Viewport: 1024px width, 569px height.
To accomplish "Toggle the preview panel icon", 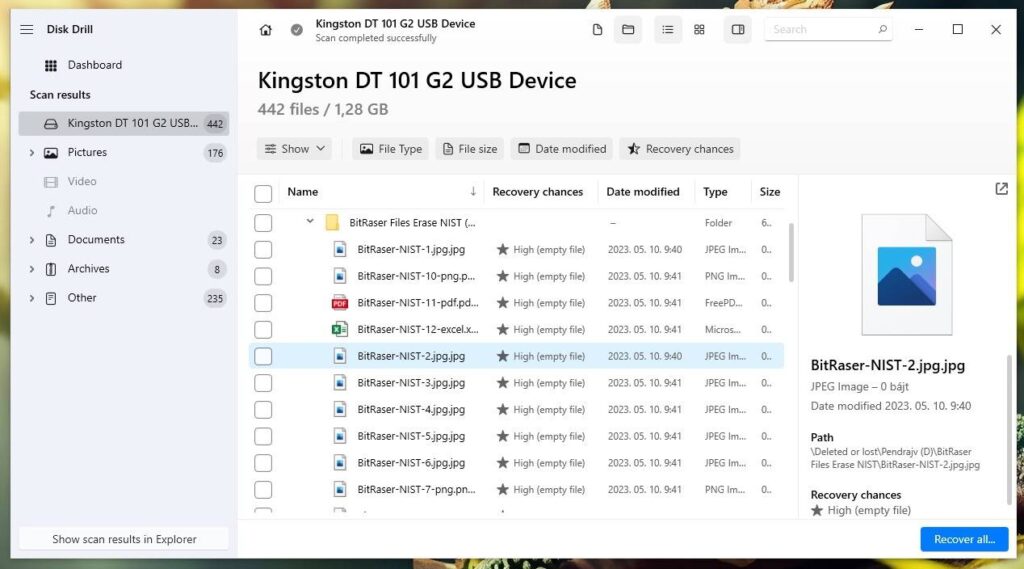I will pos(738,29).
